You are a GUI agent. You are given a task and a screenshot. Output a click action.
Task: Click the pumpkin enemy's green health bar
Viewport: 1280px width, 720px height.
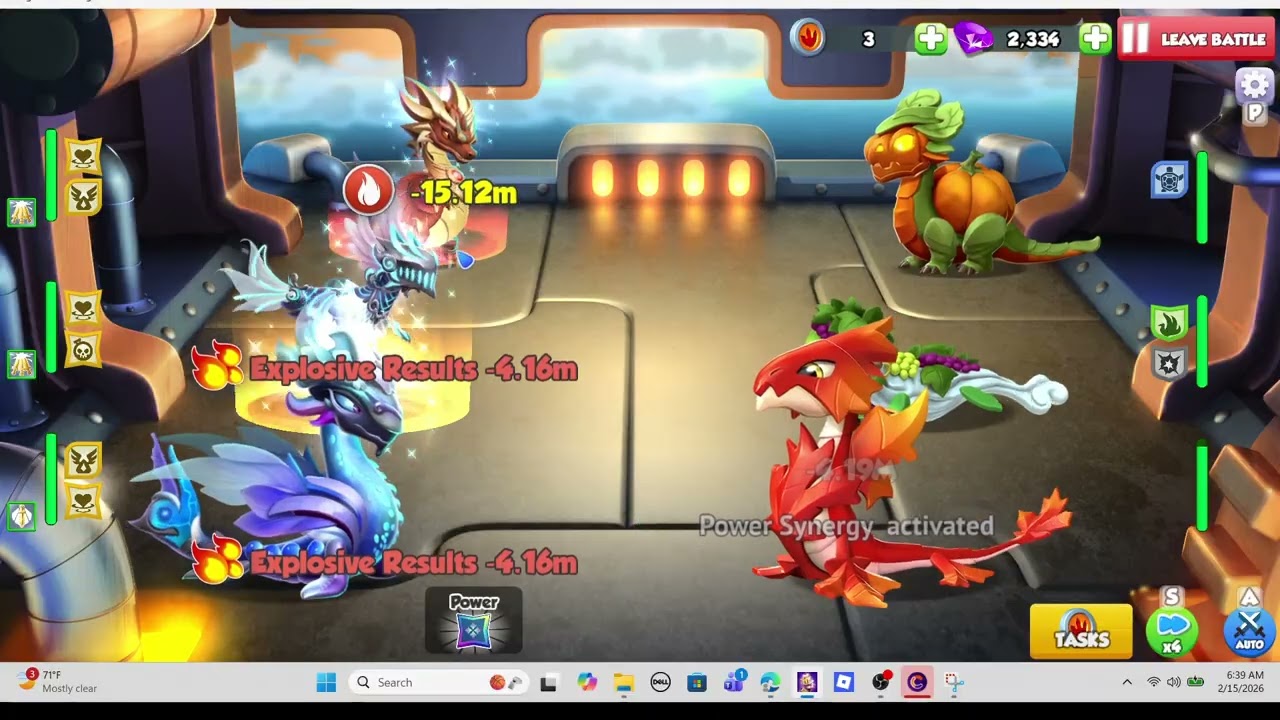pos(1202,197)
